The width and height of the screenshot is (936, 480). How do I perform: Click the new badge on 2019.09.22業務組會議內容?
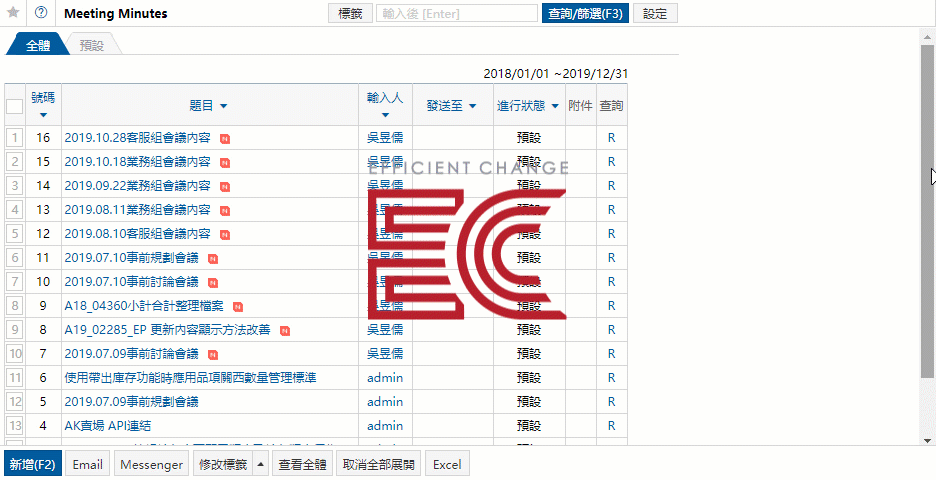point(225,187)
